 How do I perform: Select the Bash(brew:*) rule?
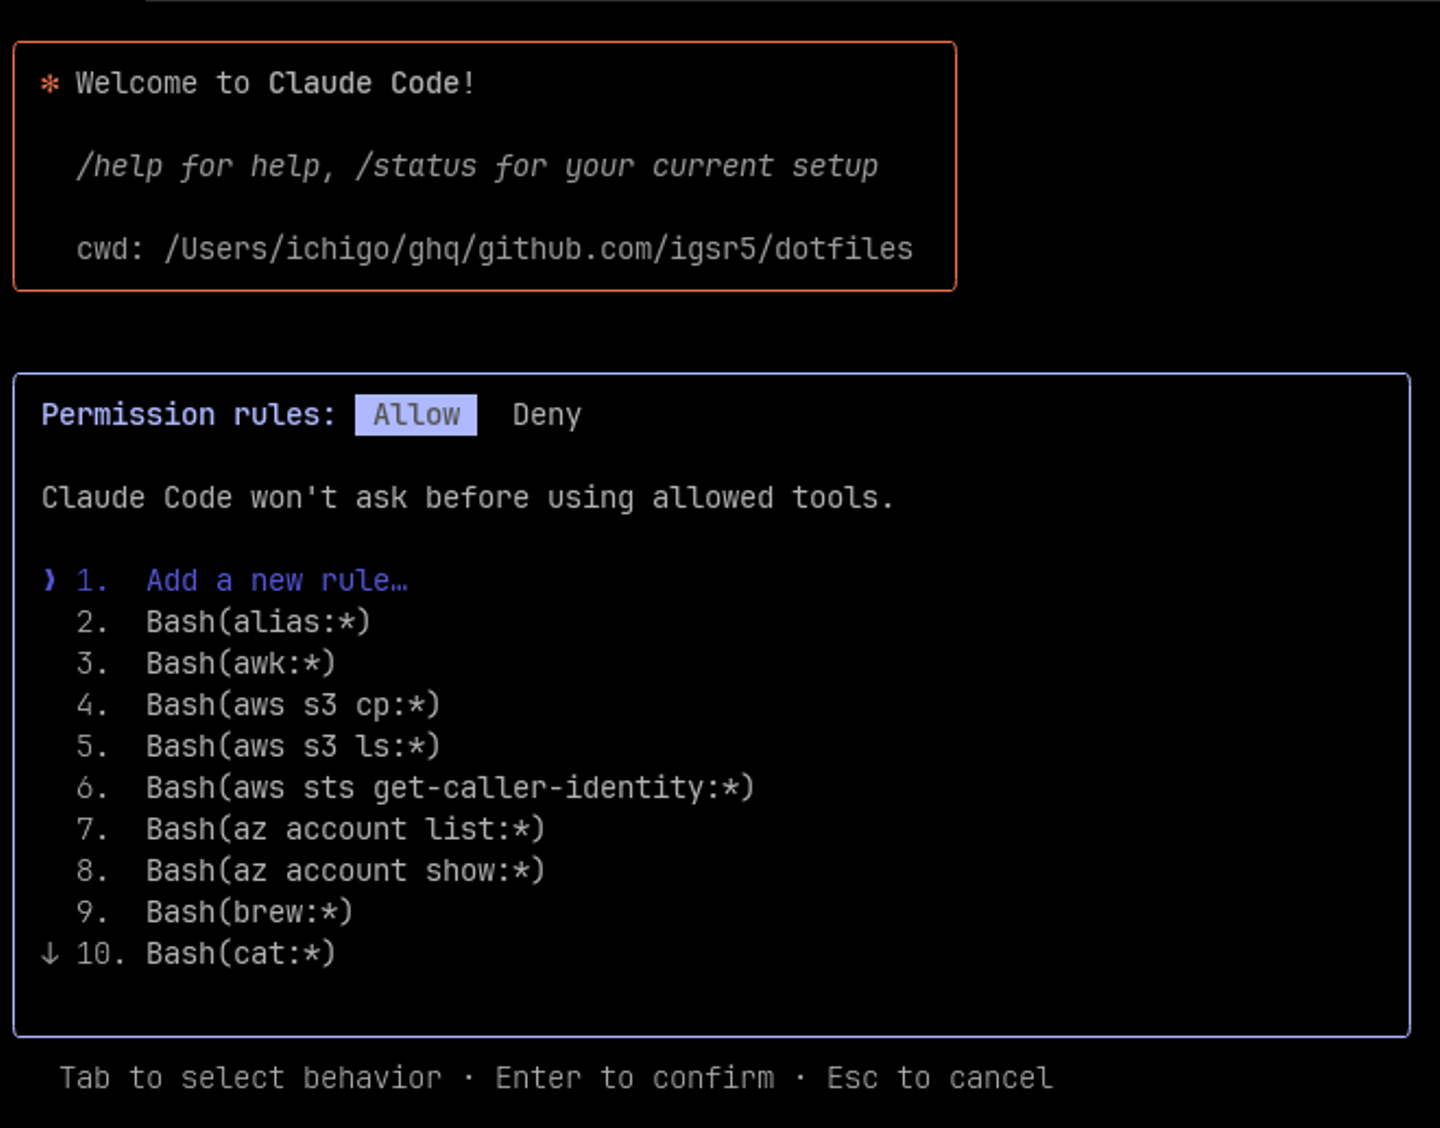pos(249,912)
